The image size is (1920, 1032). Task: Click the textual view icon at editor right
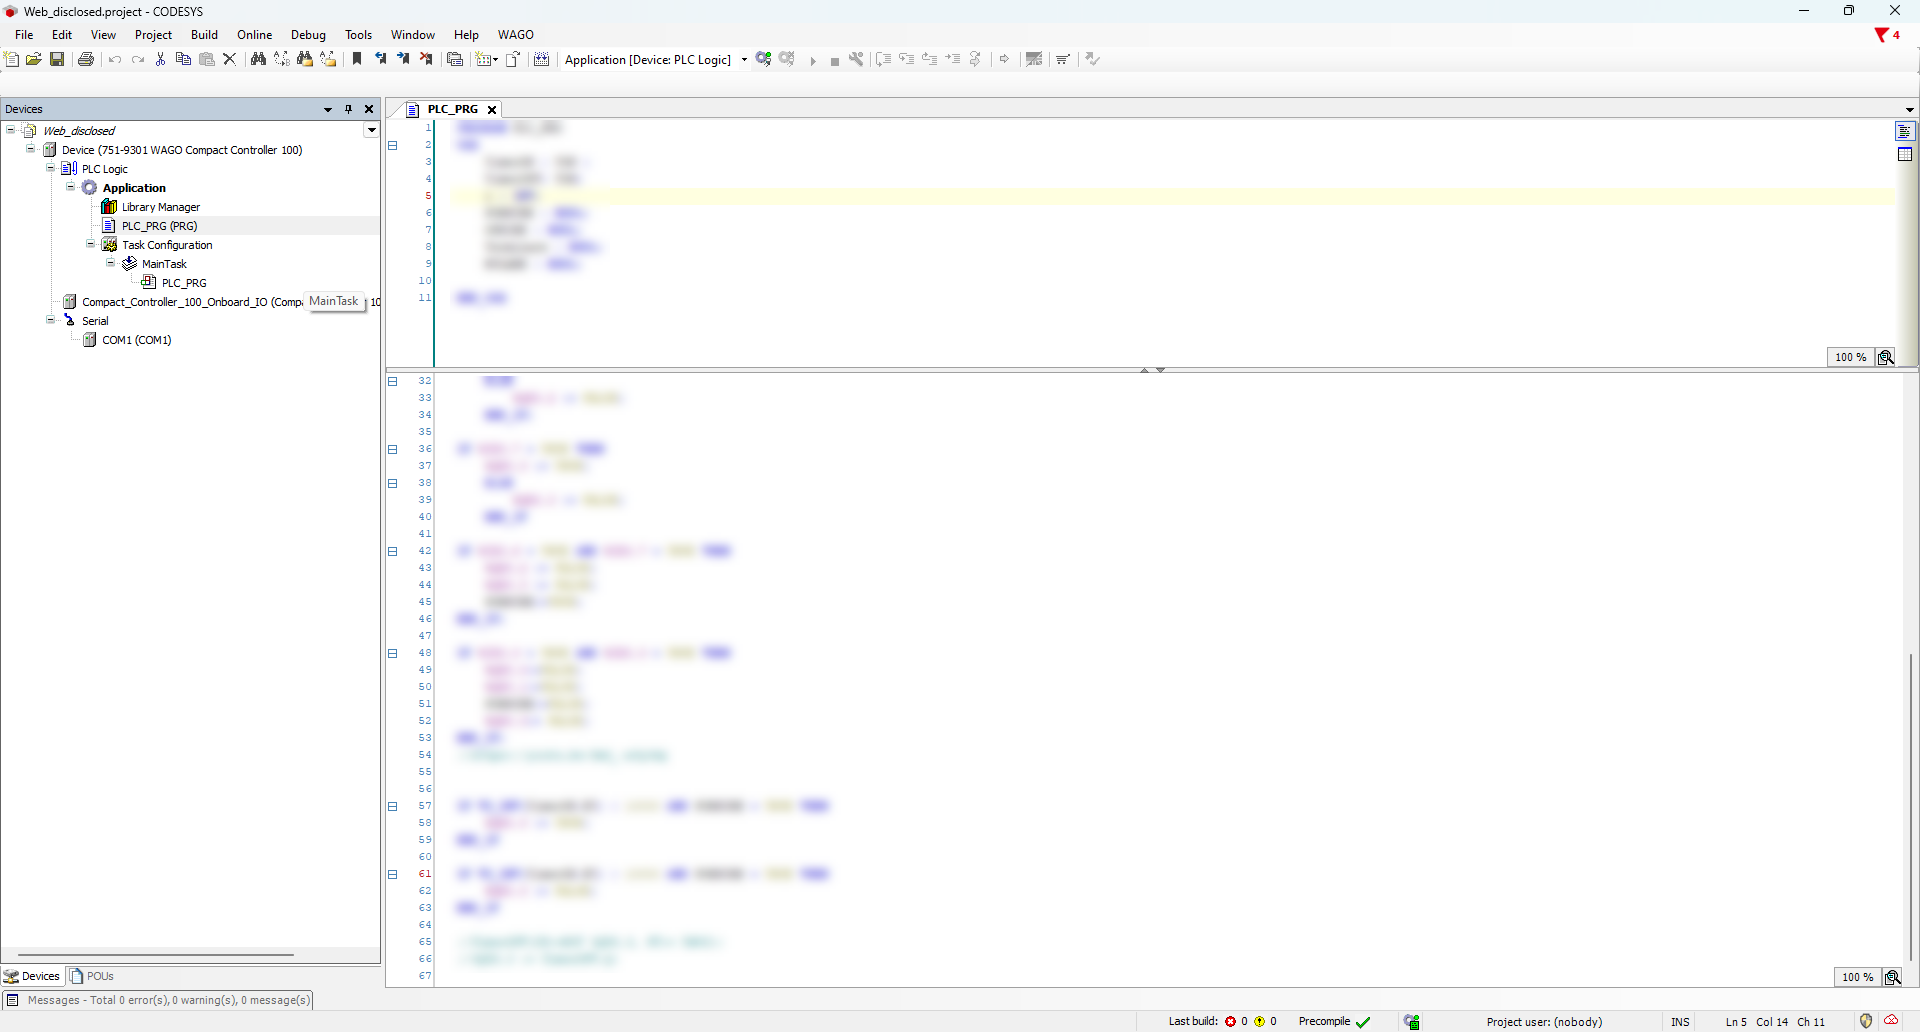(x=1905, y=131)
